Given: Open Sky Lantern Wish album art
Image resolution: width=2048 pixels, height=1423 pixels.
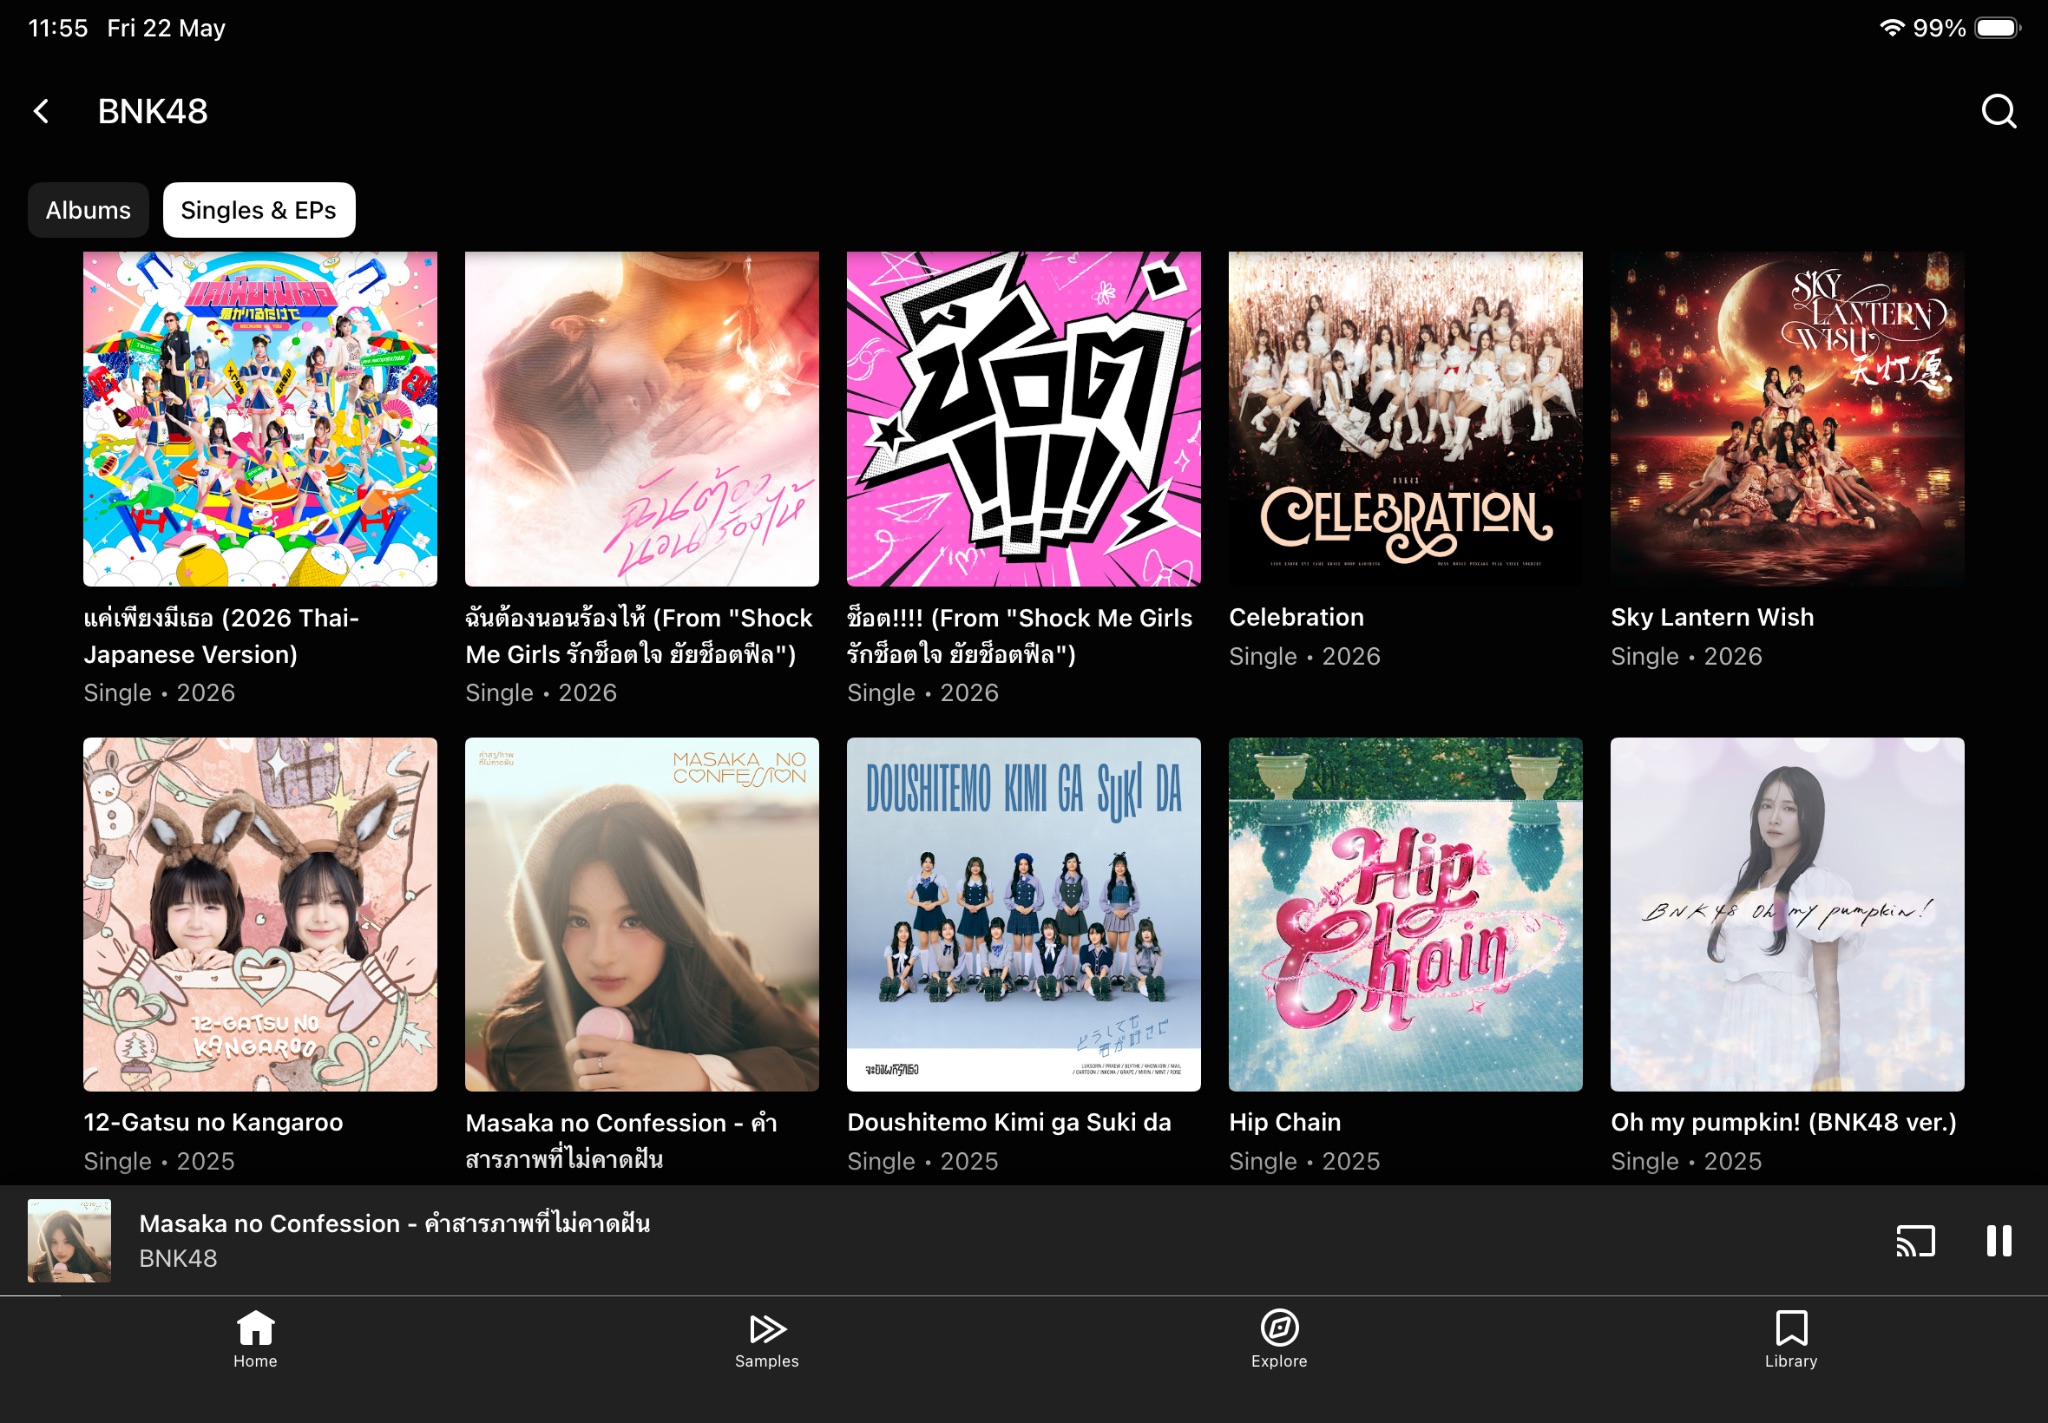Looking at the screenshot, I should click(x=1787, y=419).
